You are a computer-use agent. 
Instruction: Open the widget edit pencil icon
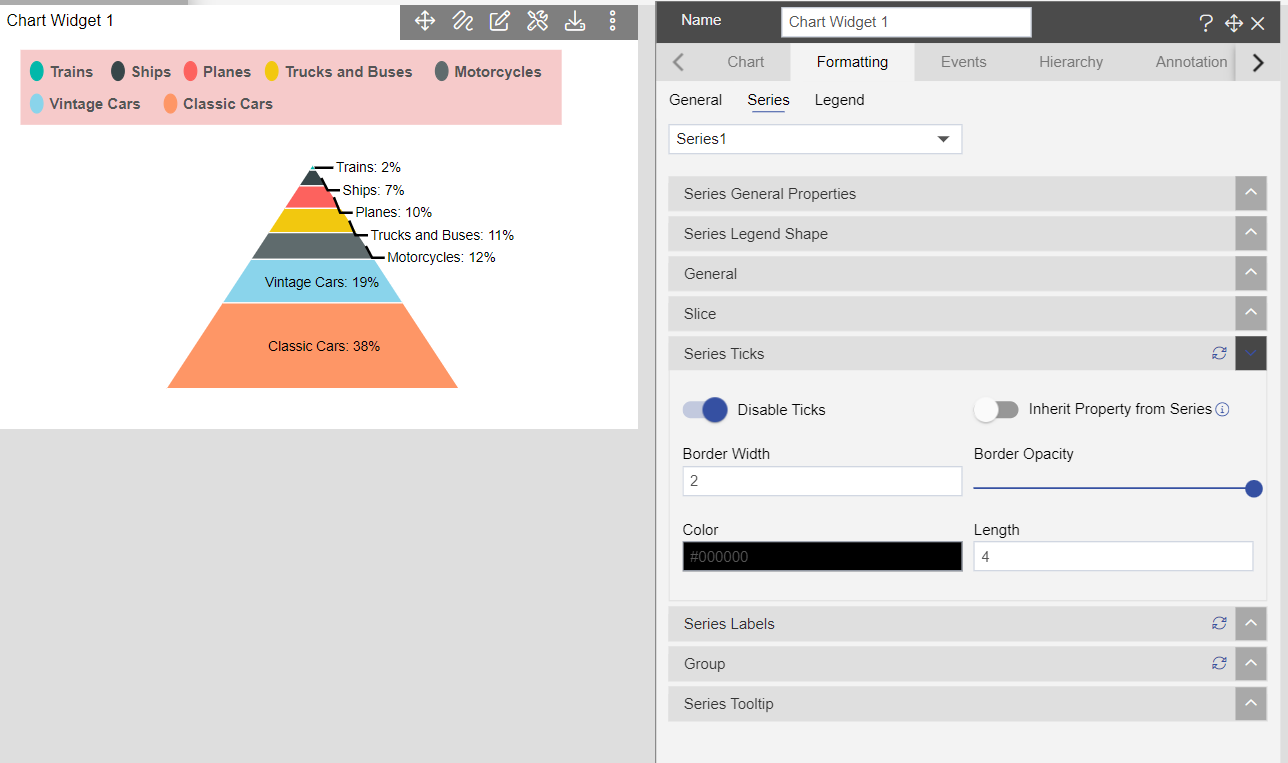click(500, 21)
